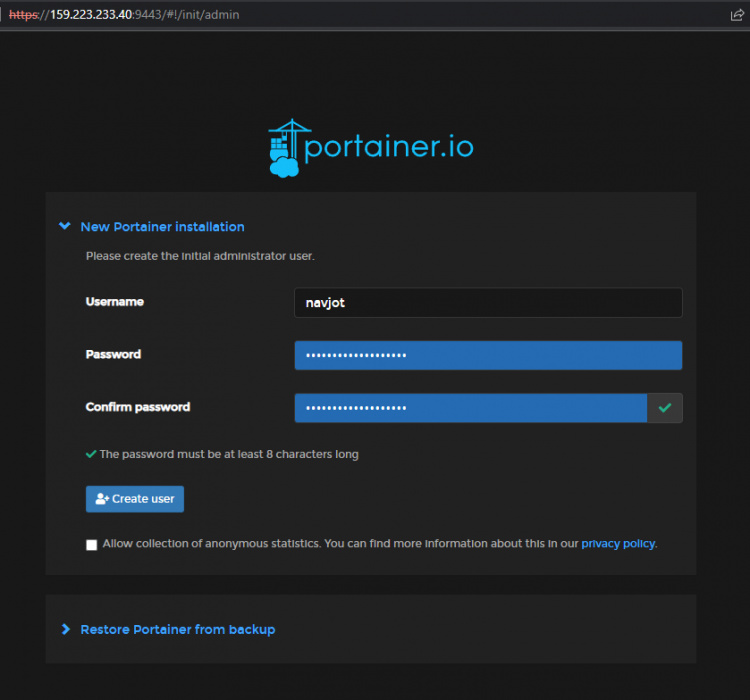Select the Confirm password input field

(x=470, y=408)
